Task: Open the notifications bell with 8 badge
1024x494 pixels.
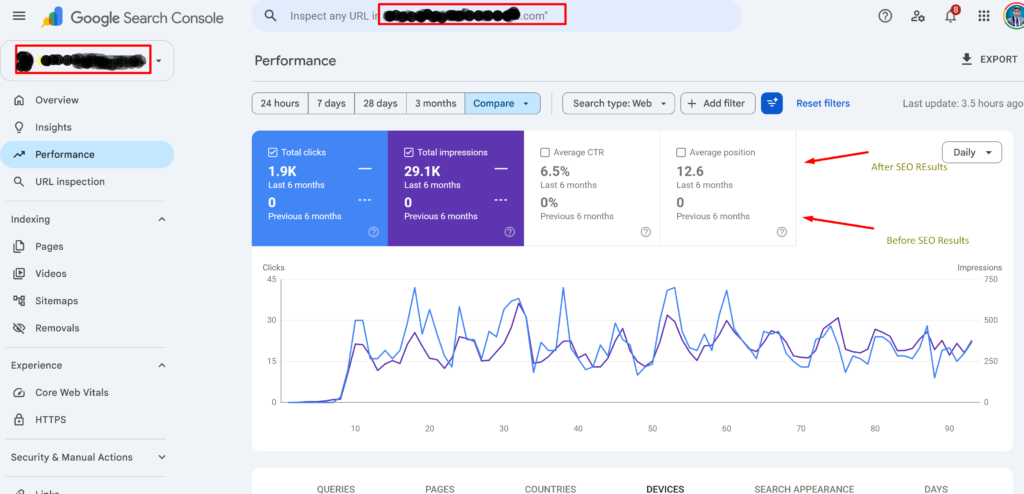Action: (951, 15)
